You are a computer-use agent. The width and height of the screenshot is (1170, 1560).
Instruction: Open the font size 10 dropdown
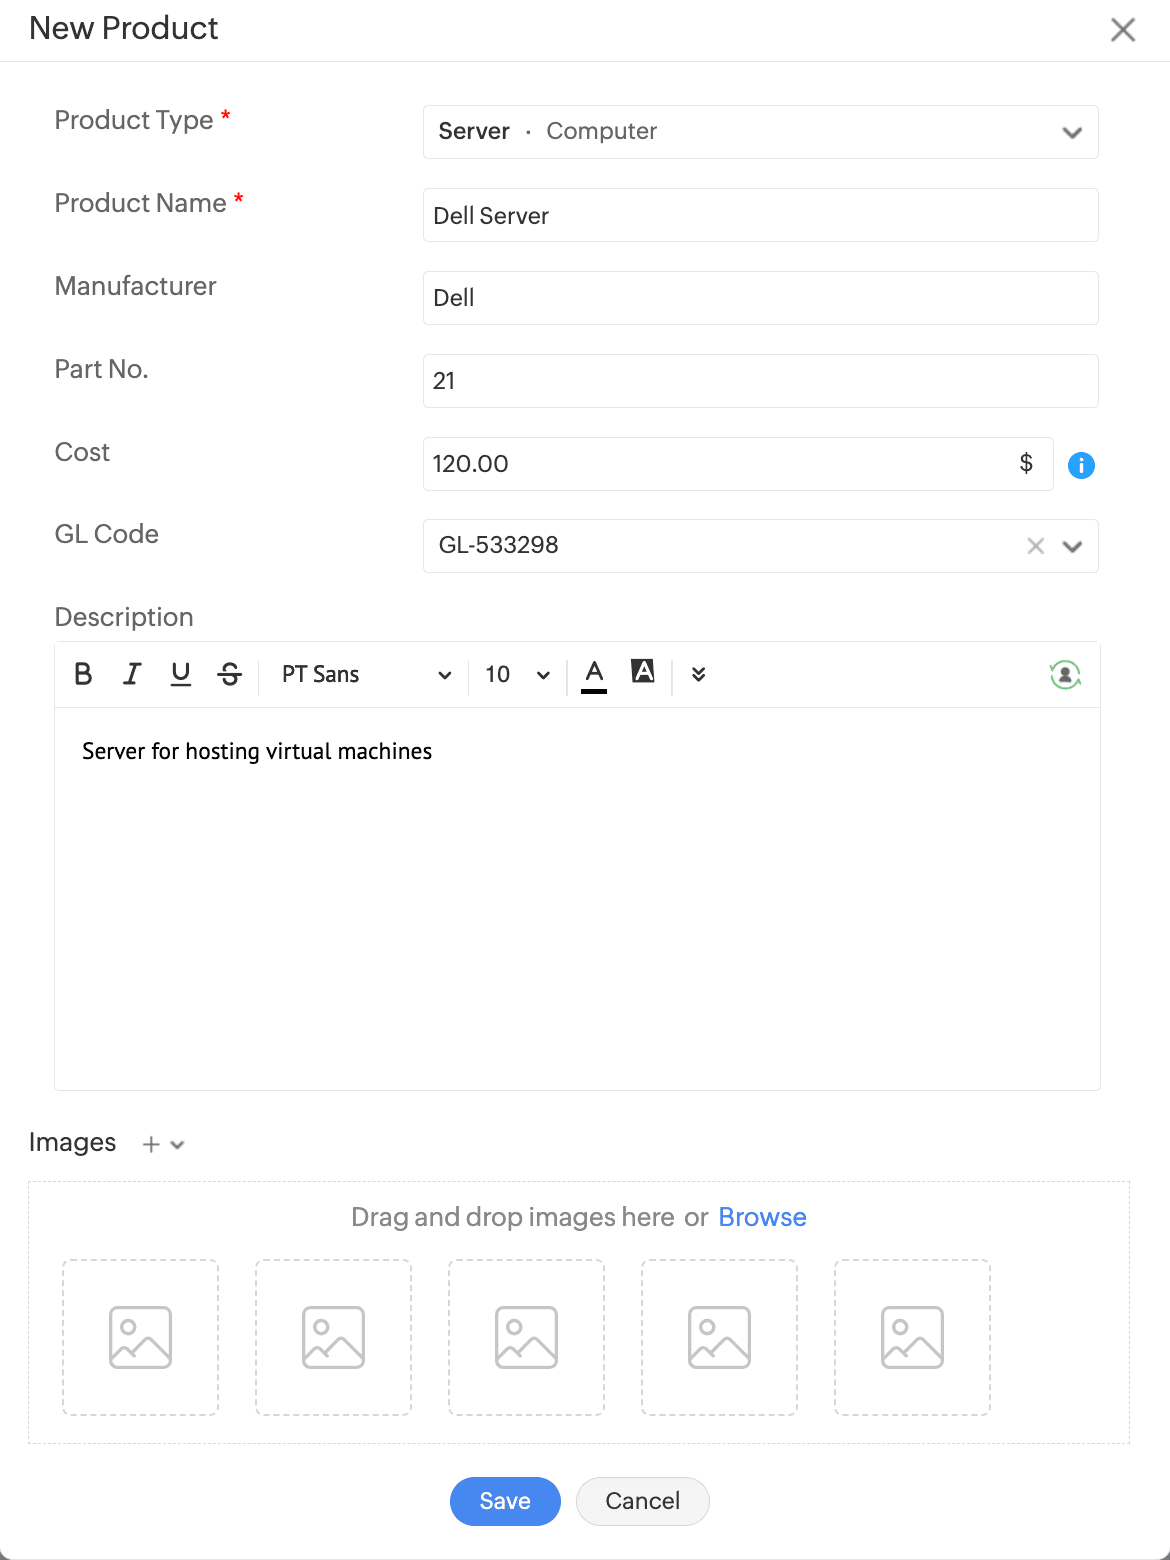(x=517, y=675)
